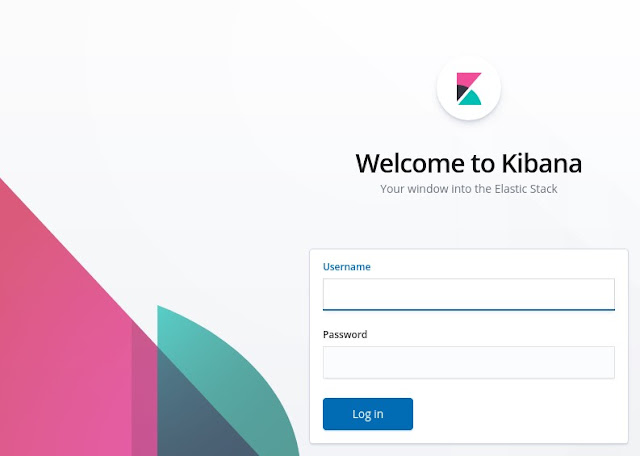The width and height of the screenshot is (640, 456).
Task: Focus the Password input field
Action: click(x=469, y=363)
